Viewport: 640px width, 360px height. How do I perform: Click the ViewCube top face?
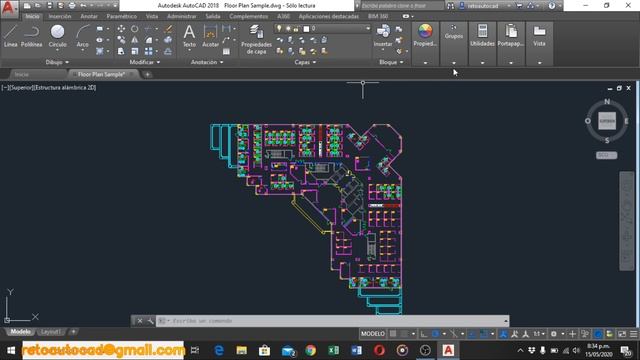[607, 121]
